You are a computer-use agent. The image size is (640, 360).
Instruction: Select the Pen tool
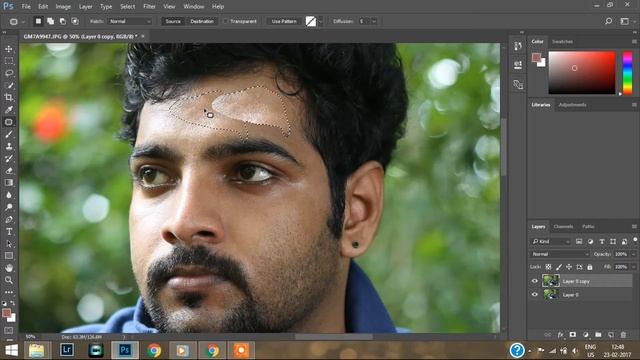click(x=9, y=220)
